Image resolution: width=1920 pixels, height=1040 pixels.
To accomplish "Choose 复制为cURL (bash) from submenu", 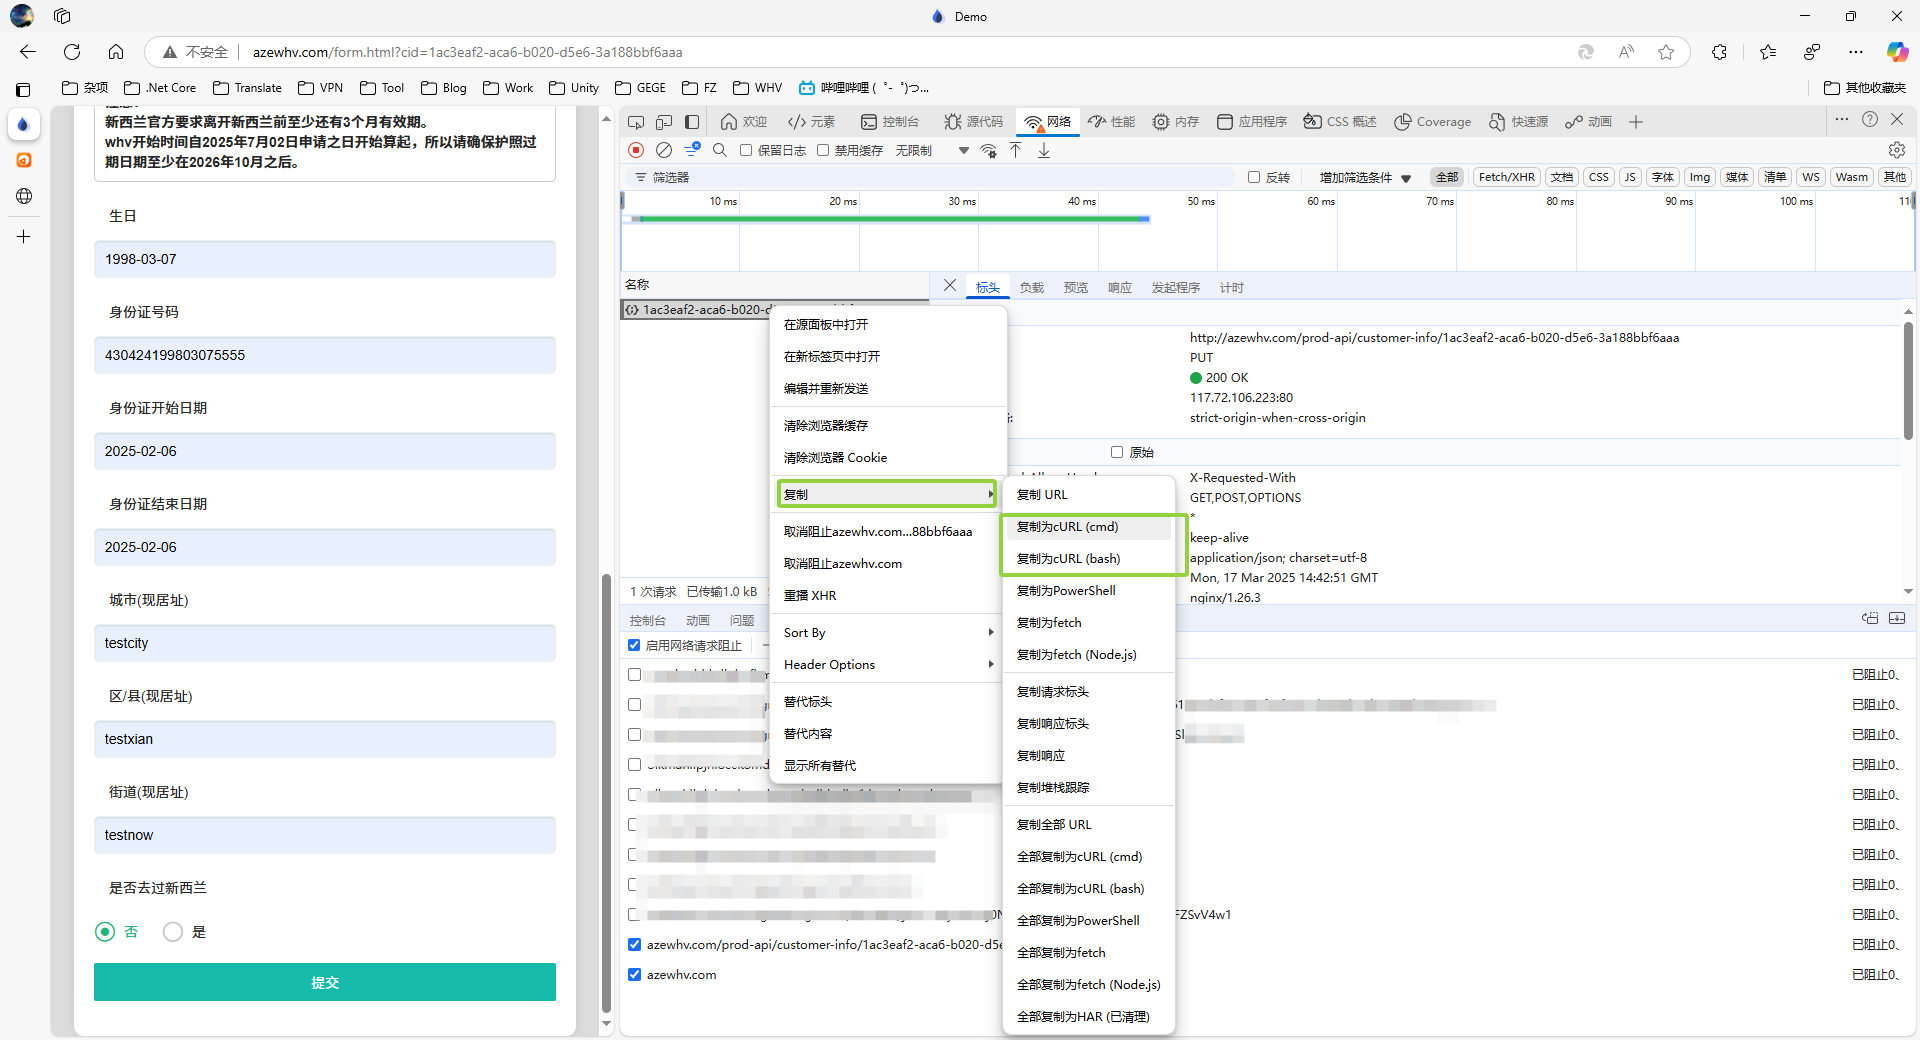I will pos(1068,559).
